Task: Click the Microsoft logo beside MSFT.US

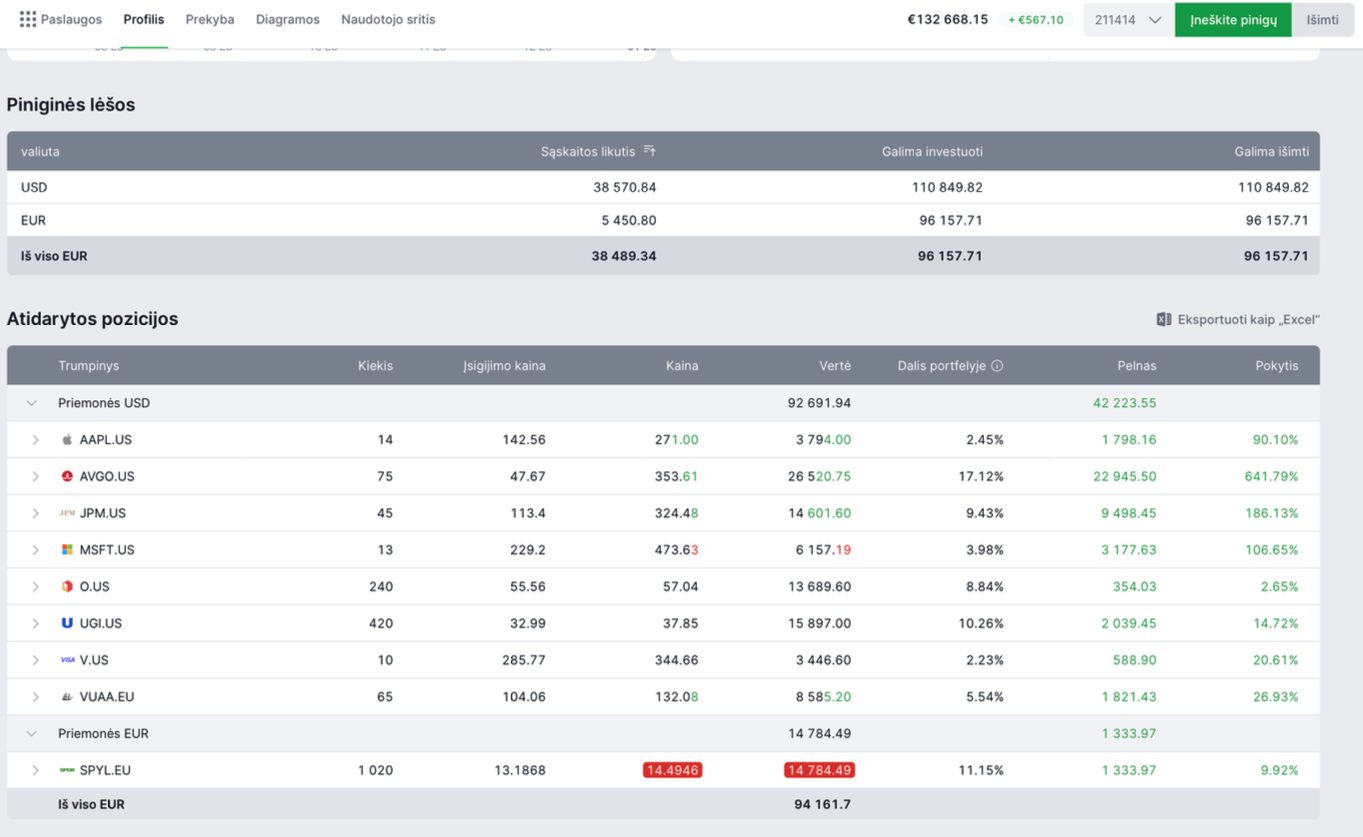Action: tap(67, 550)
